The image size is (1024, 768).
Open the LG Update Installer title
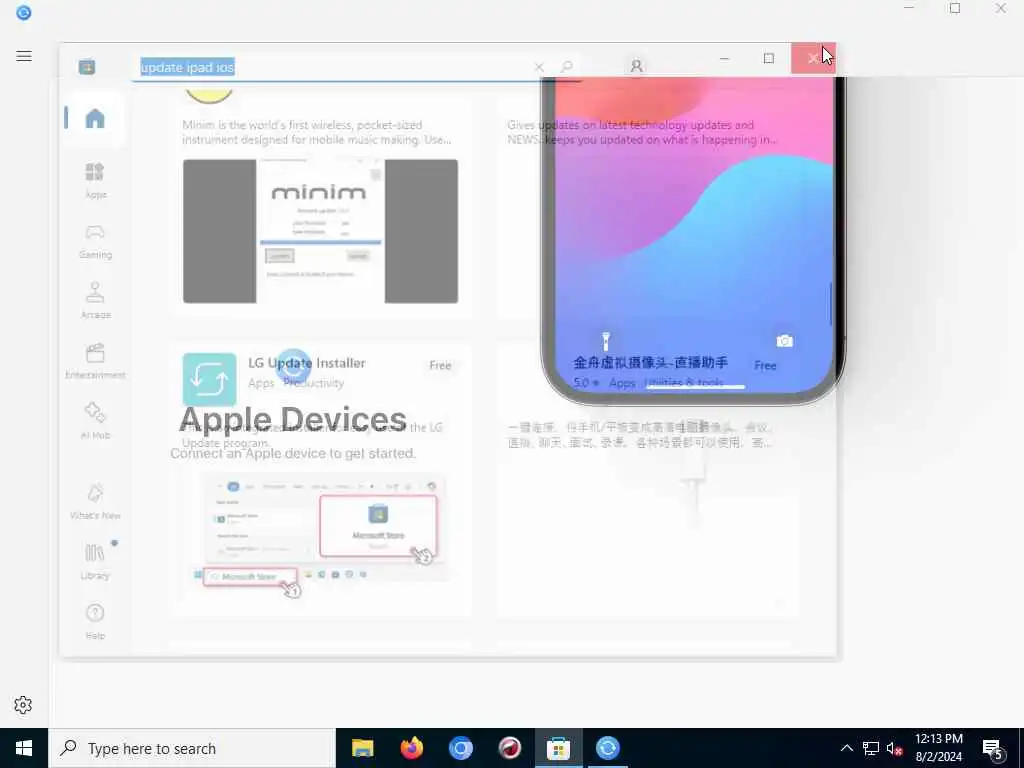pyautogui.click(x=307, y=363)
